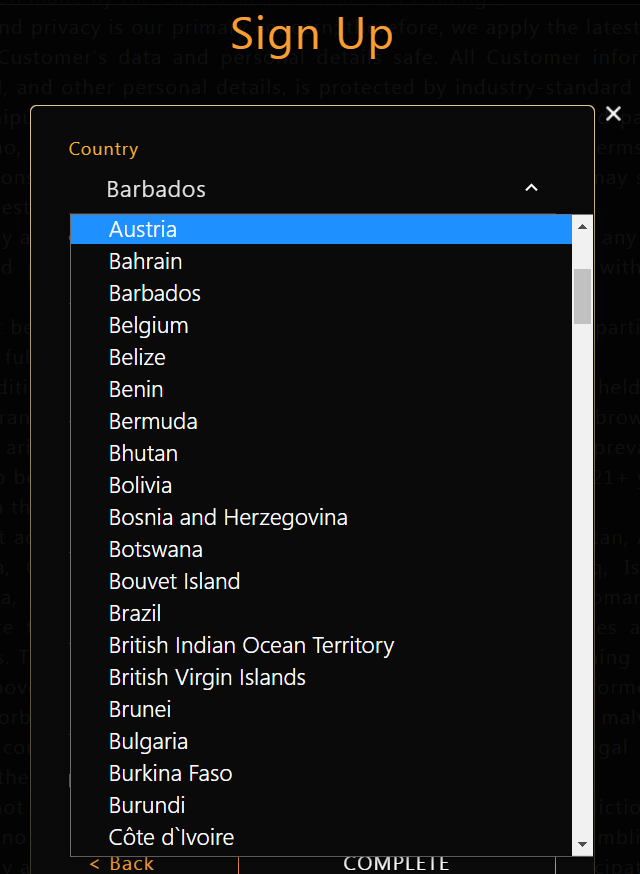Pick Belgium as the country
Viewport: 640px width, 874px height.
(x=149, y=325)
